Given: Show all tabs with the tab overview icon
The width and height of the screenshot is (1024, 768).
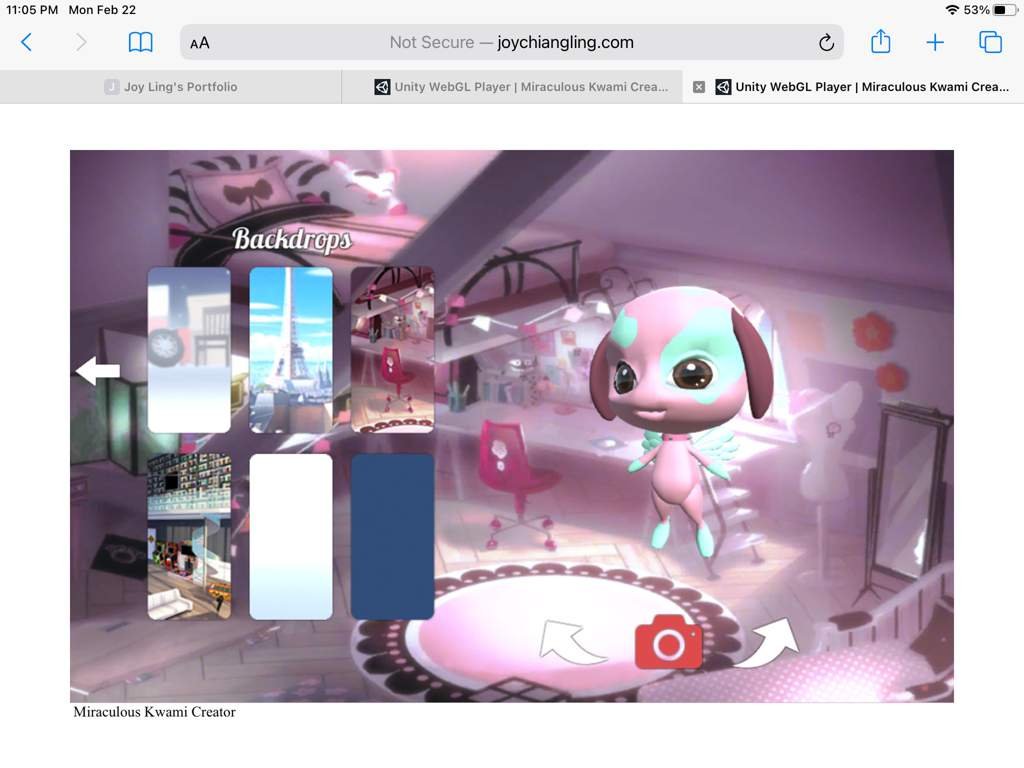Looking at the screenshot, I should pos(990,42).
